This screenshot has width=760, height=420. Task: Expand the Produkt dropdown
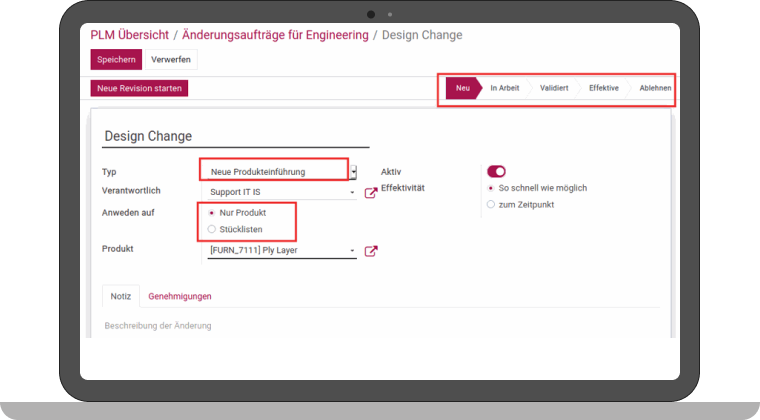point(352,250)
